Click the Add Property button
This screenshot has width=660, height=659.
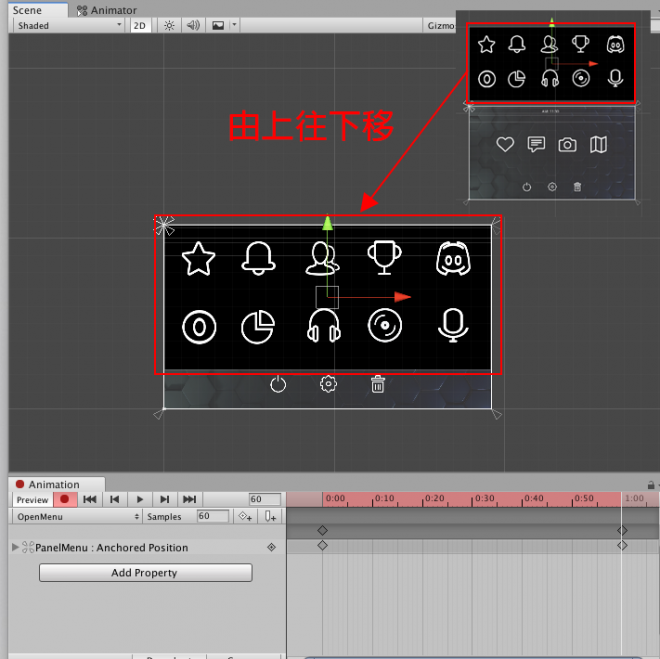tap(145, 573)
